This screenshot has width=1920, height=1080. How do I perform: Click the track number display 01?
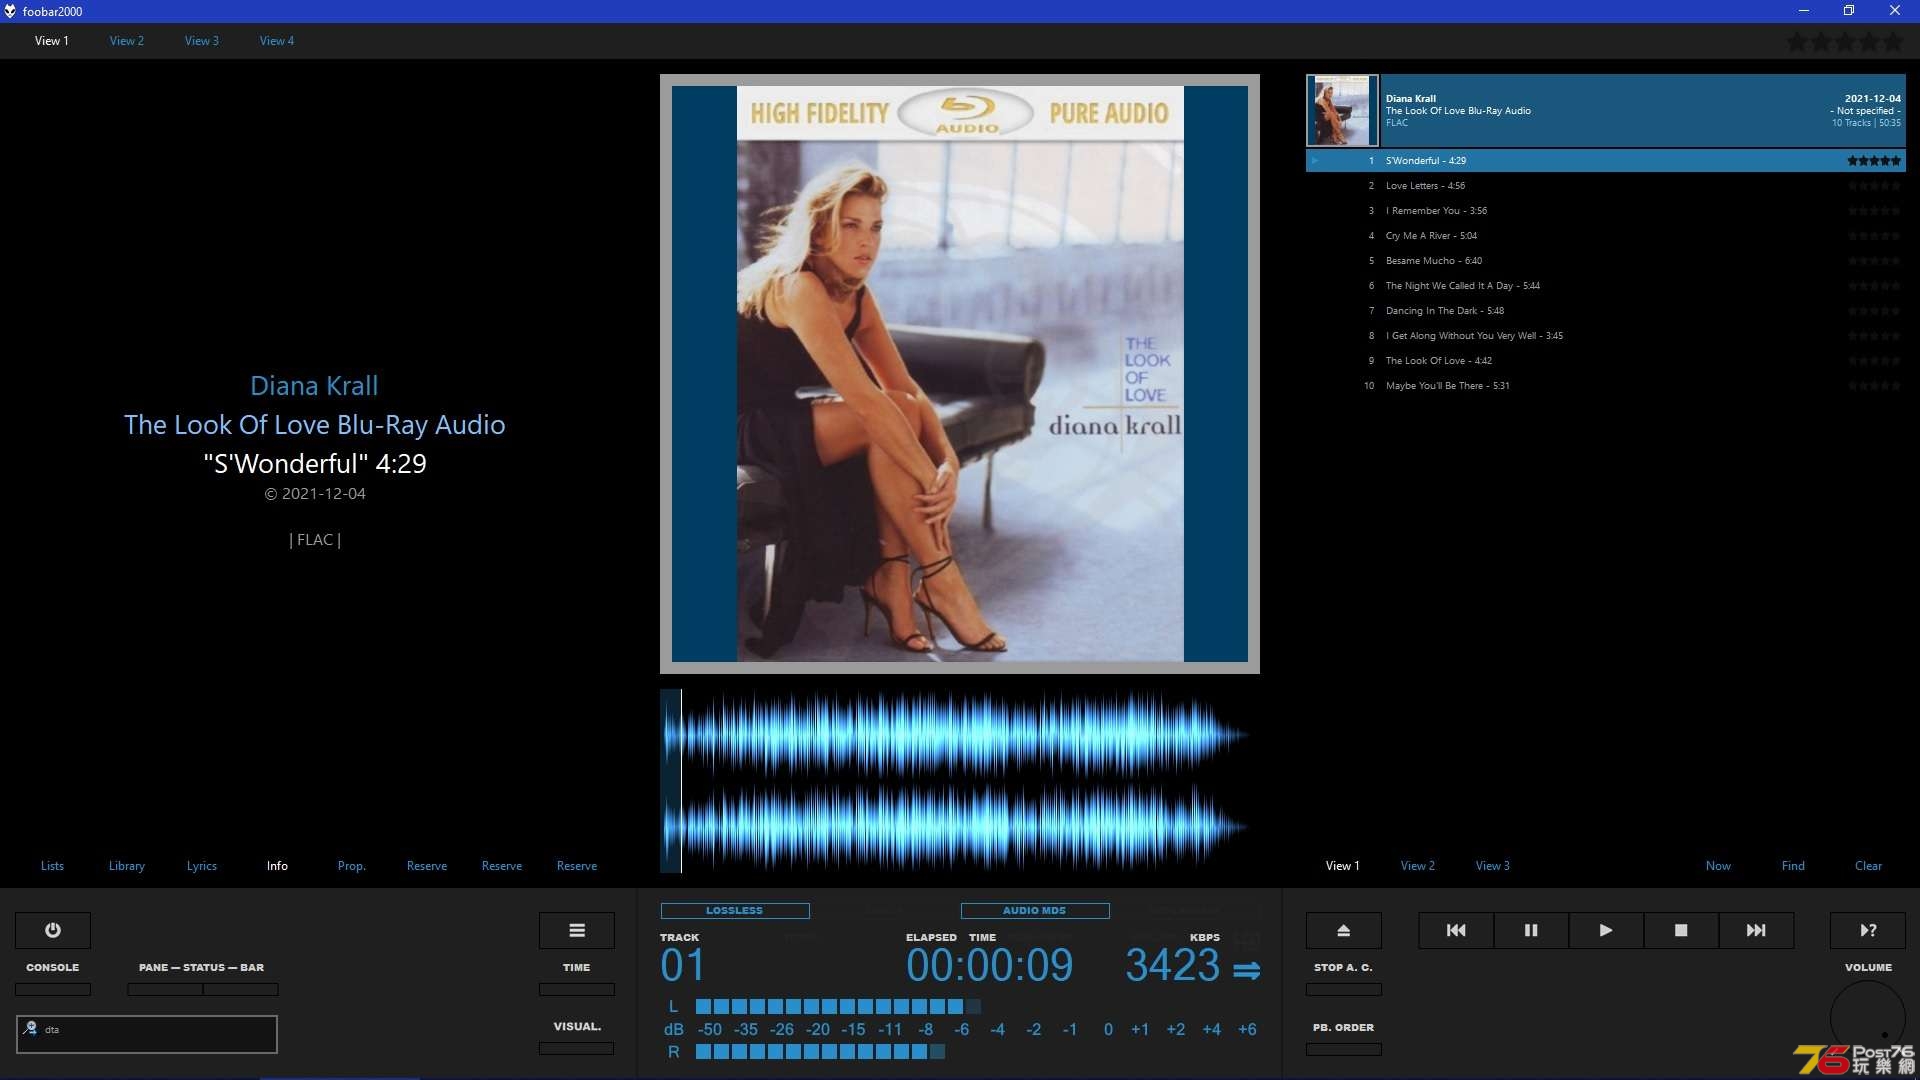tap(683, 966)
